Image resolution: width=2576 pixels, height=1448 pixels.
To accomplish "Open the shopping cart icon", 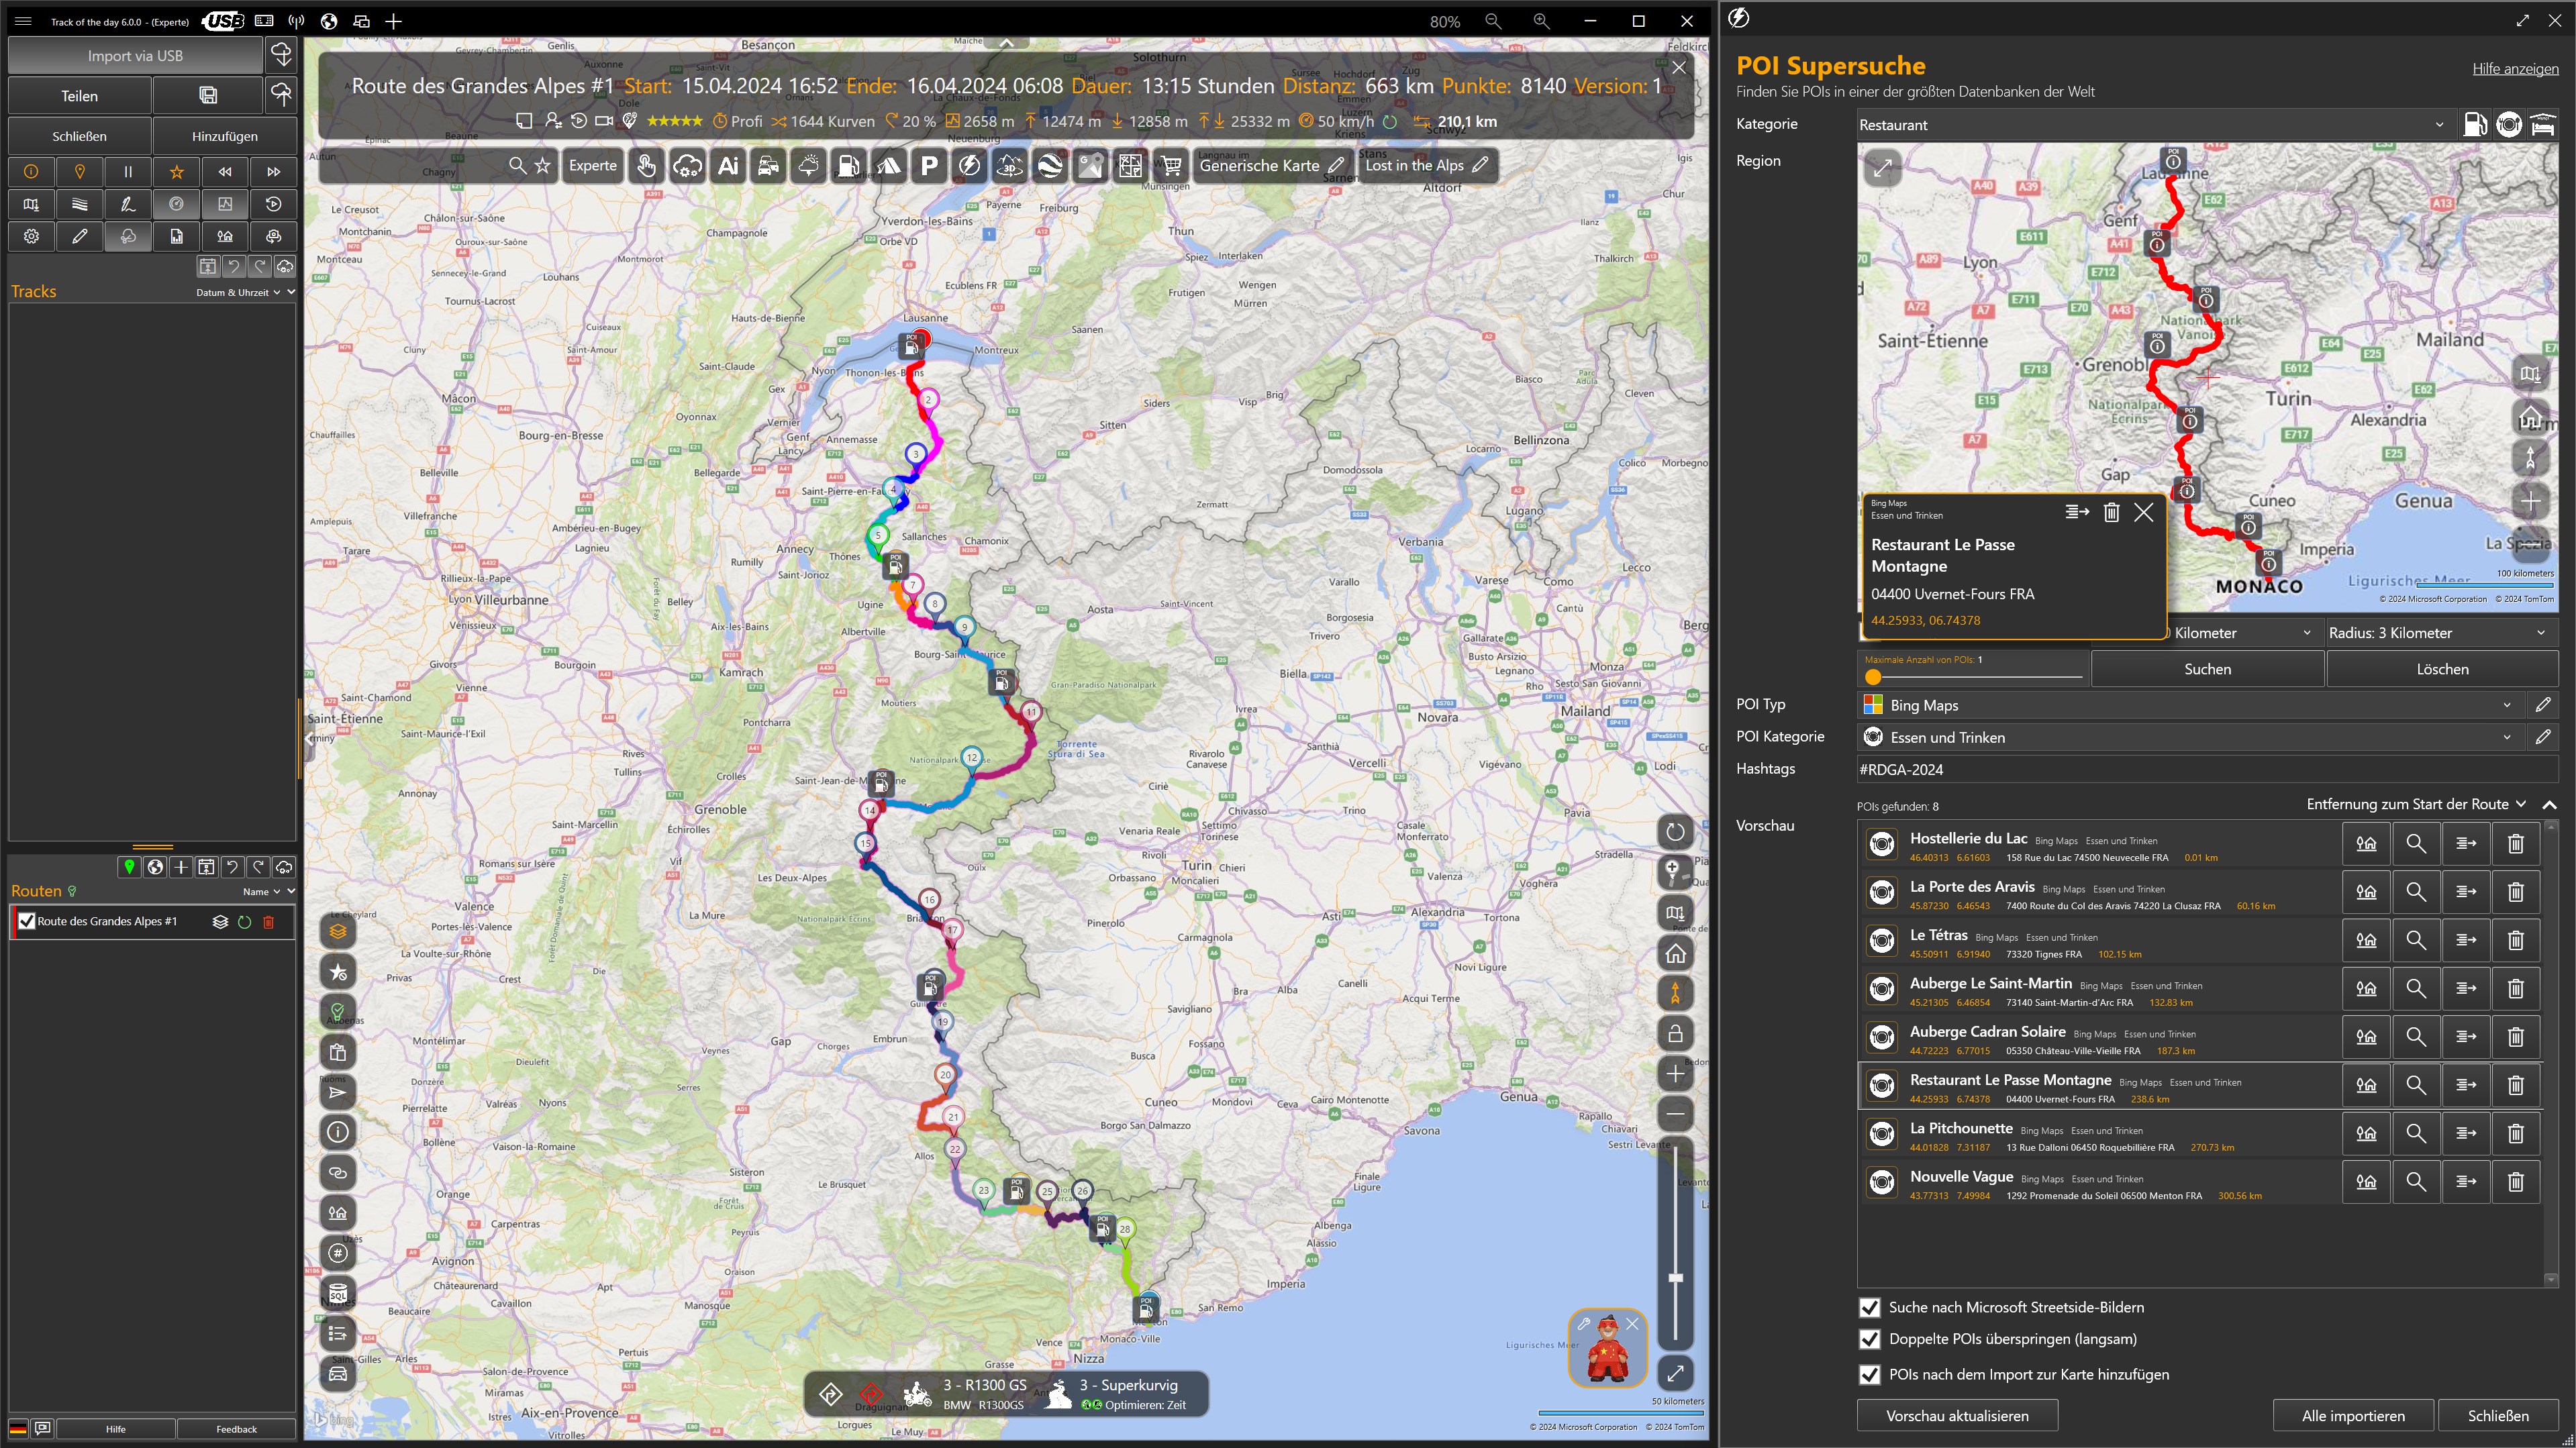I will point(1171,166).
